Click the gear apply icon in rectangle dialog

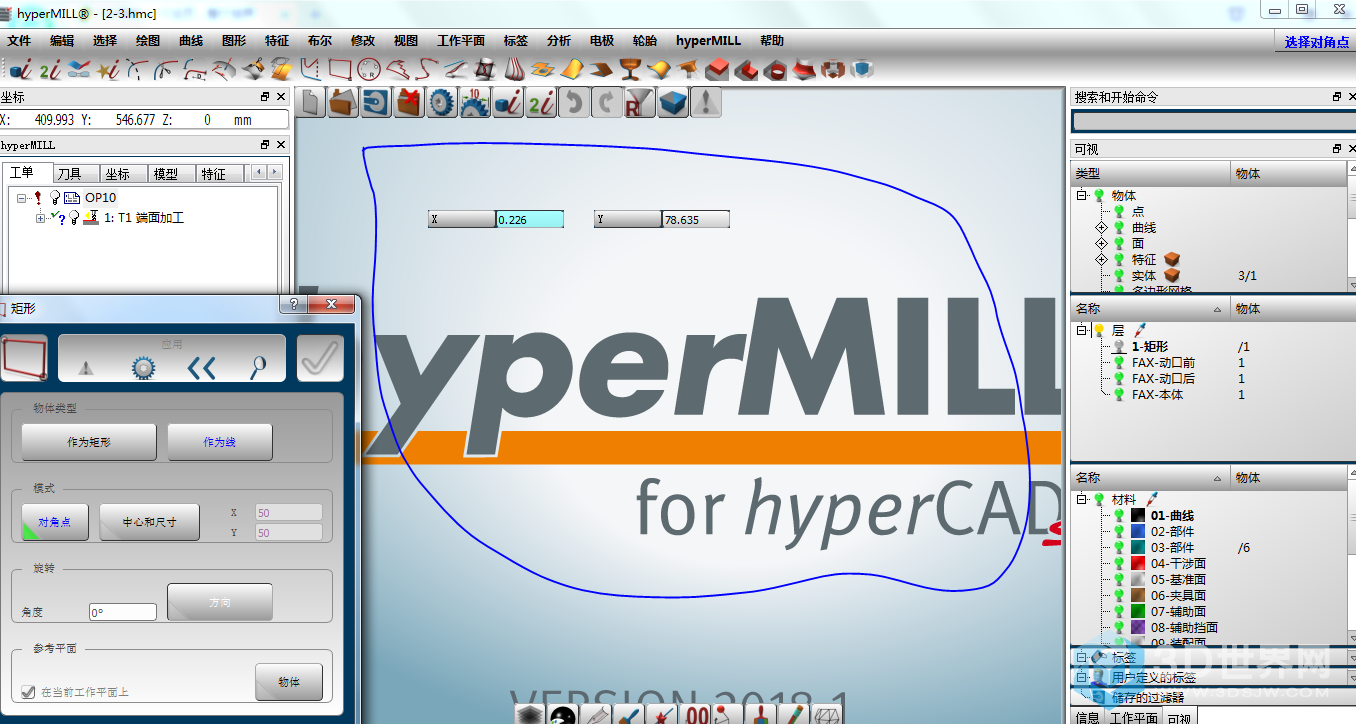pyautogui.click(x=144, y=368)
